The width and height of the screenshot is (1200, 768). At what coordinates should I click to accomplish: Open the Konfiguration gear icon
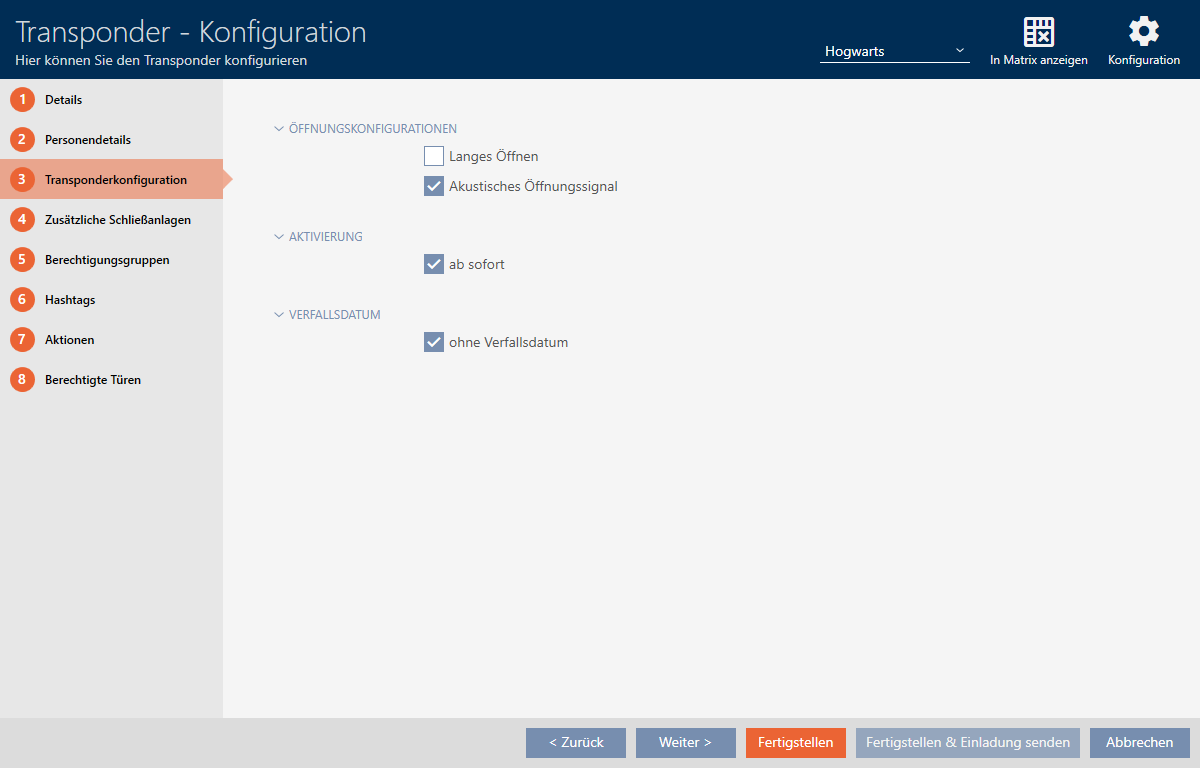[x=1143, y=32]
